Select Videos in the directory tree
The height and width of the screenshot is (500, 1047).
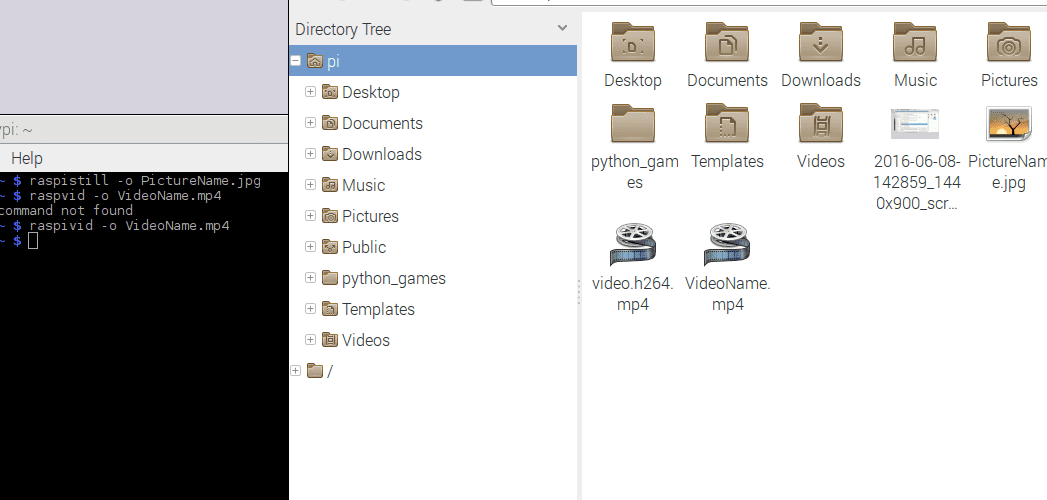tap(366, 340)
